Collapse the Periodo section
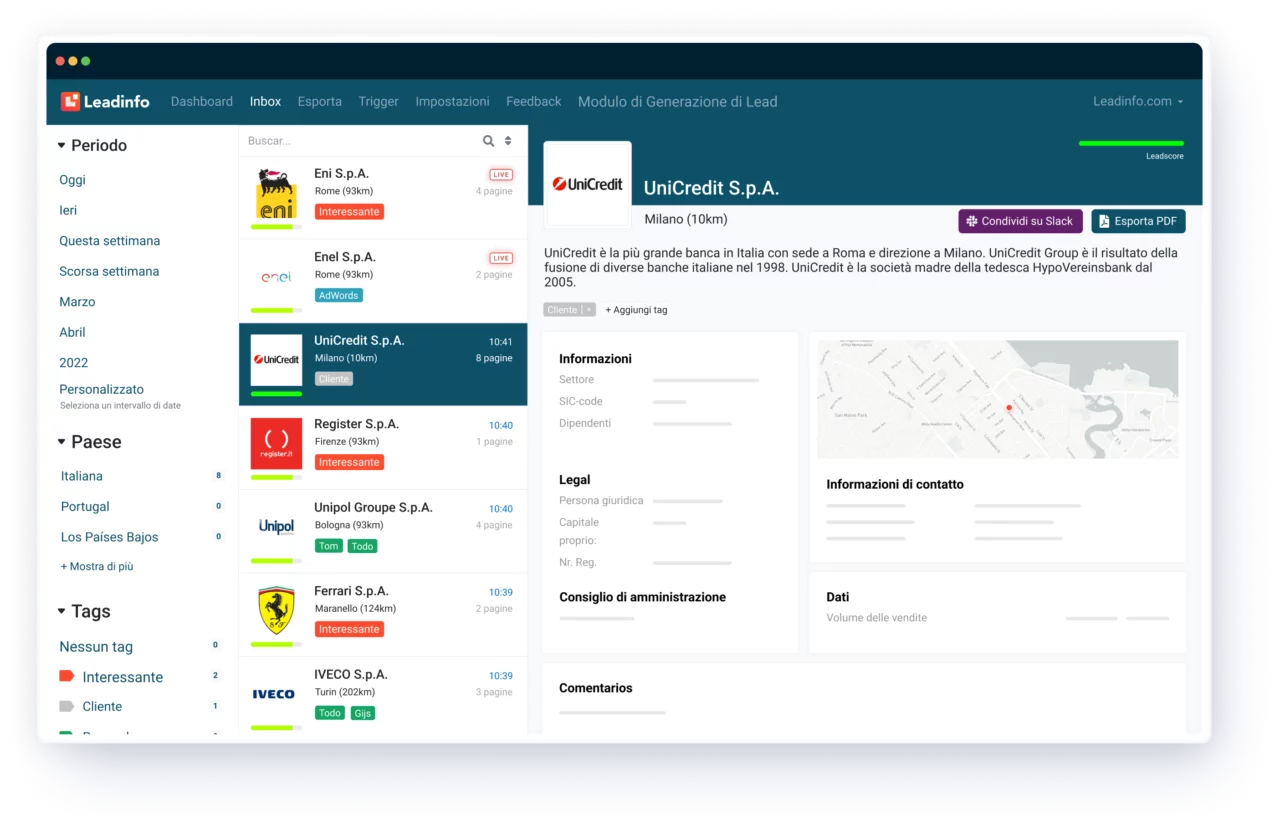Image resolution: width=1280 pixels, height=830 pixels. [x=62, y=146]
